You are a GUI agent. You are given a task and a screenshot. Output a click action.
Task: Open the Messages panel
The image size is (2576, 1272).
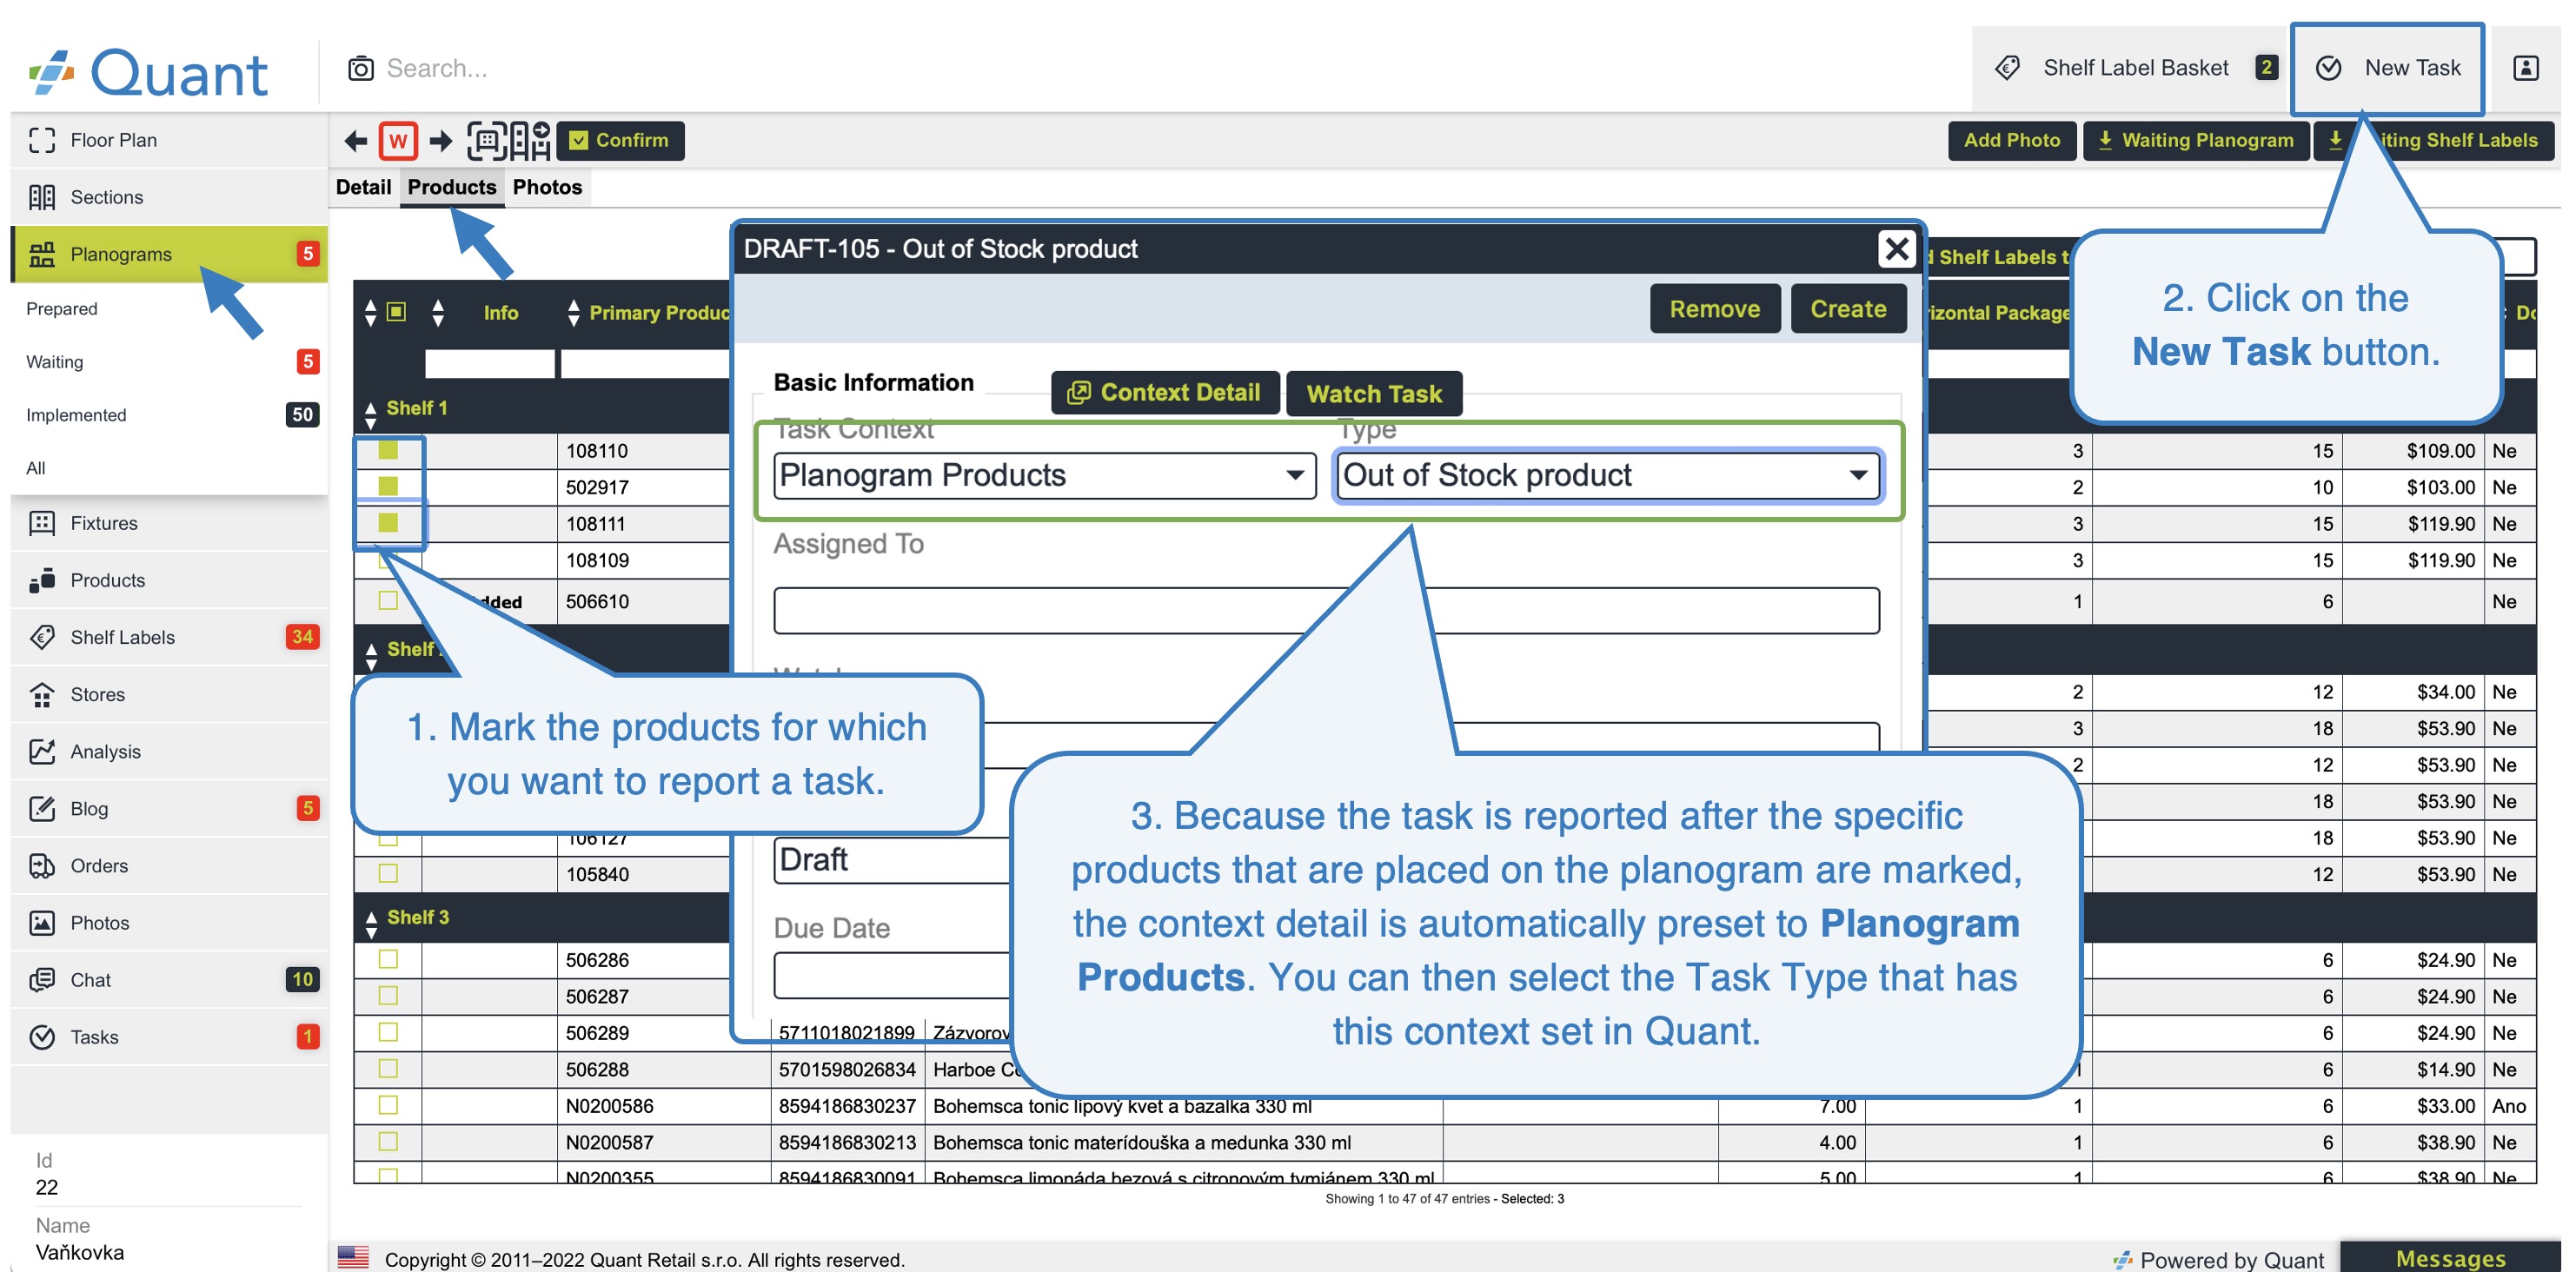pyautogui.click(x=2450, y=1258)
